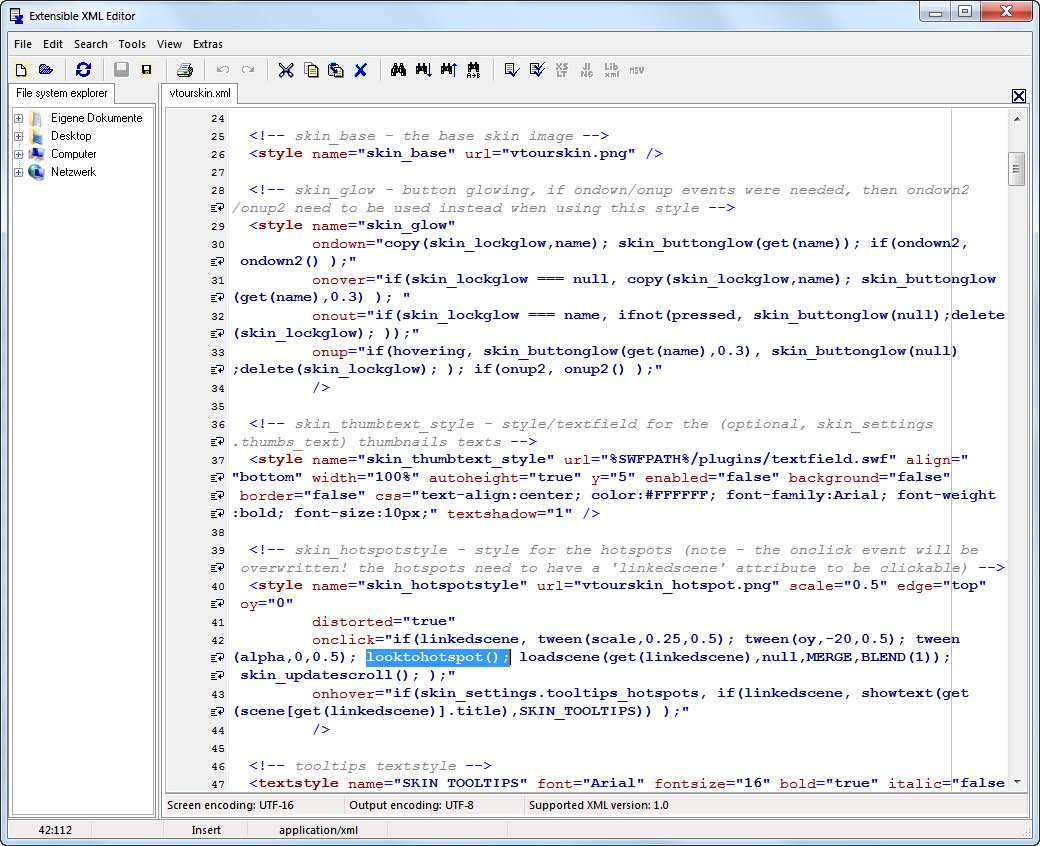
Task: Click the 'Output encoding: UTF-8' status entry
Action: [x=411, y=805]
